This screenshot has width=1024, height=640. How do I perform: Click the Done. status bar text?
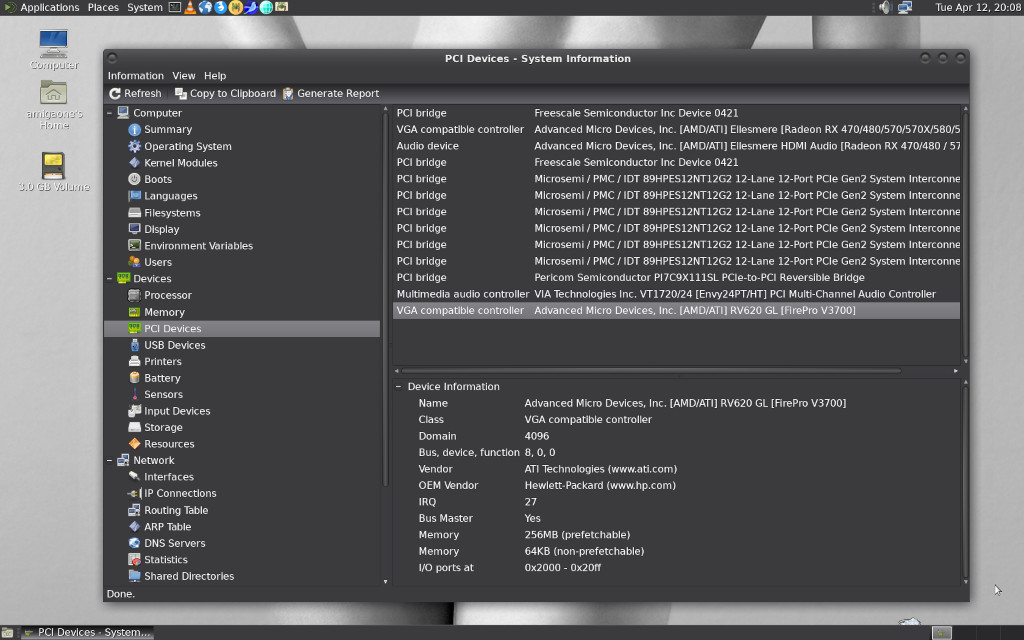pos(121,594)
